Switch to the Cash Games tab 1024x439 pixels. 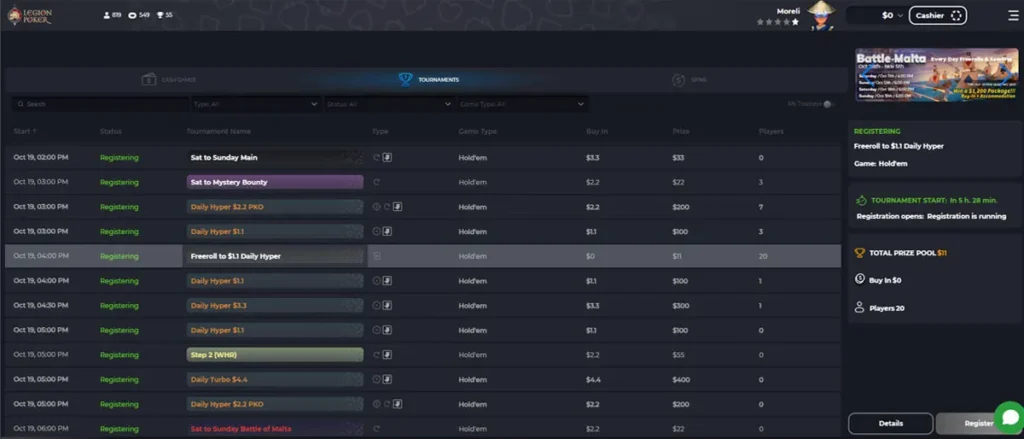[168, 79]
